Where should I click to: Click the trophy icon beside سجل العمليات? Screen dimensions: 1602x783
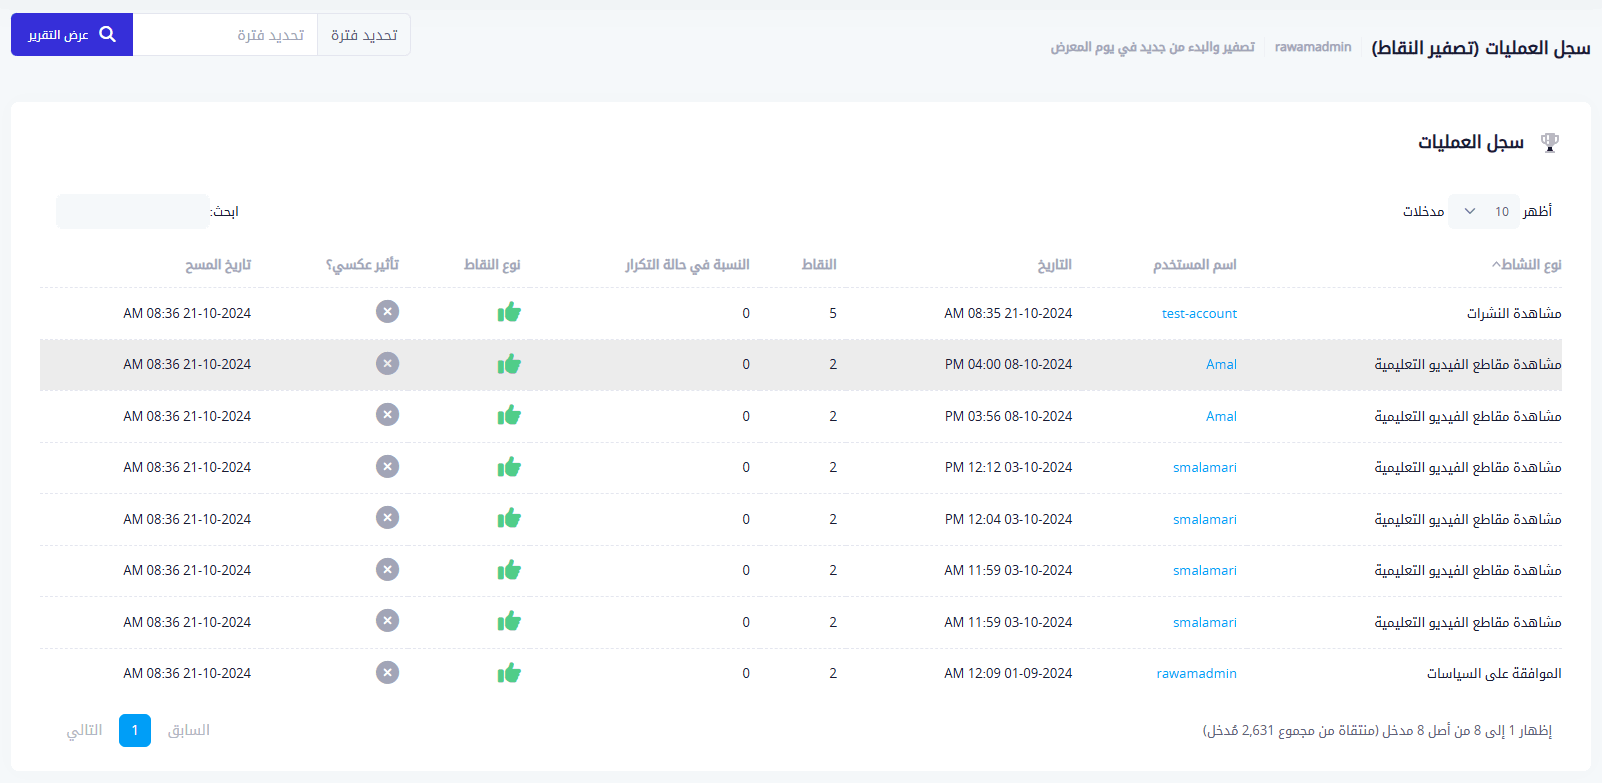click(x=1550, y=142)
